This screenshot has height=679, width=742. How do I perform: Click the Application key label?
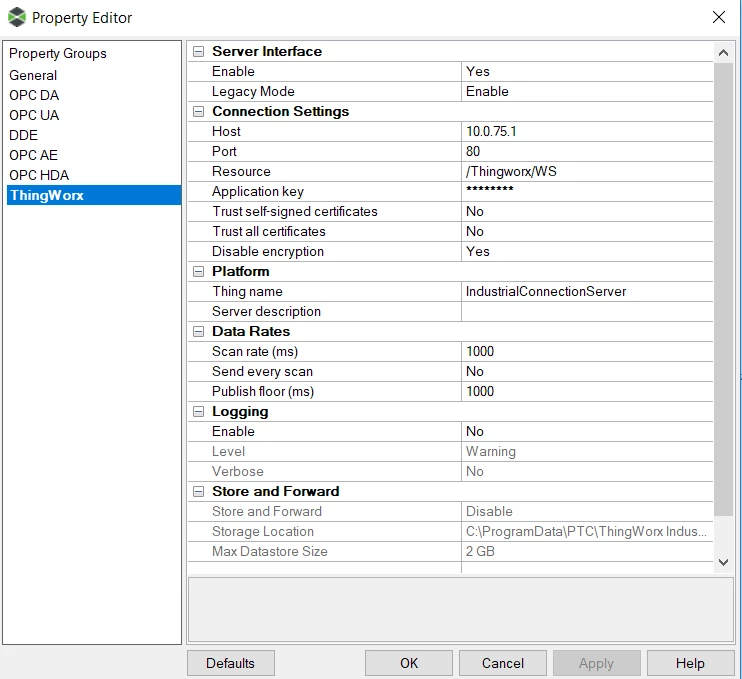pyautogui.click(x=257, y=191)
